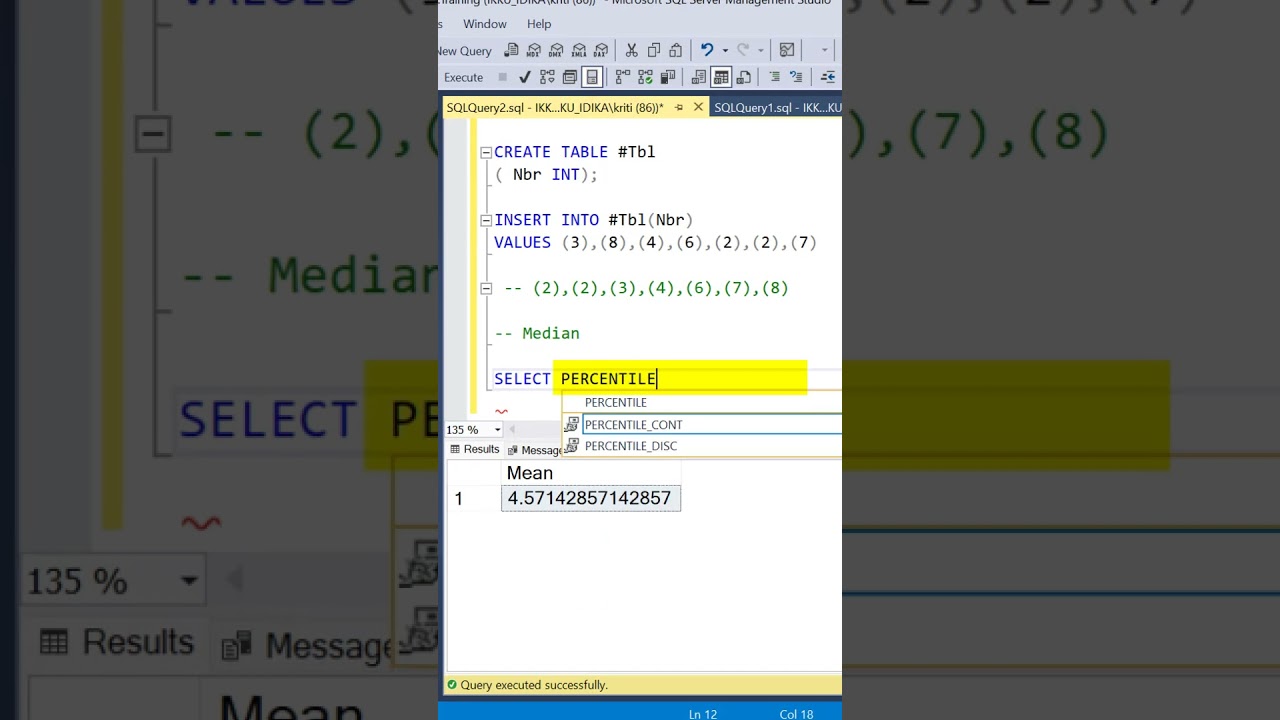Expand the Undo history dropdown
Screen dimensions: 1280x720
725,50
